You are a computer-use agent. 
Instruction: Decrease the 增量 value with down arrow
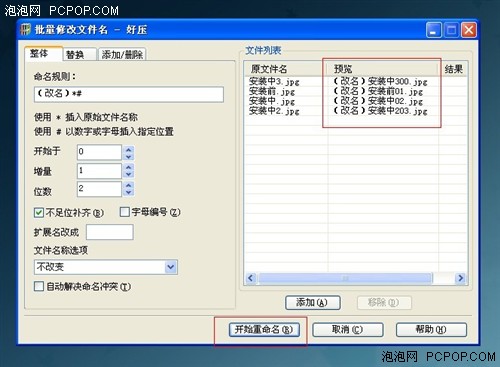129,175
